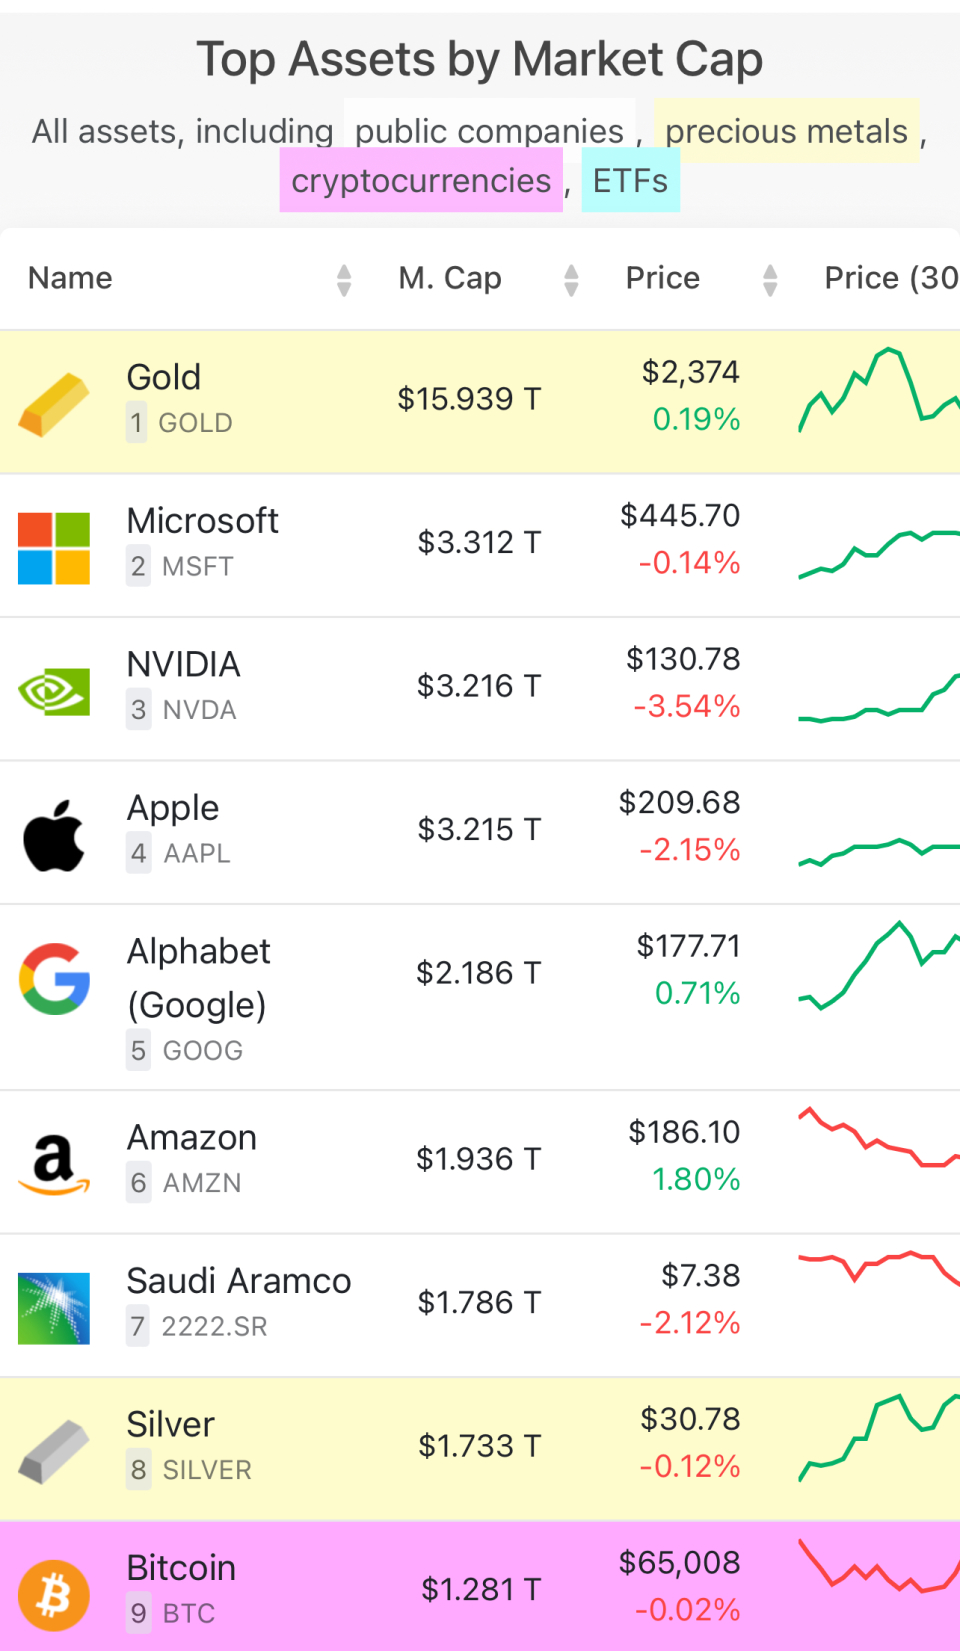Image resolution: width=960 pixels, height=1651 pixels.
Task: Click the Price (30 days) column header
Action: point(890,278)
